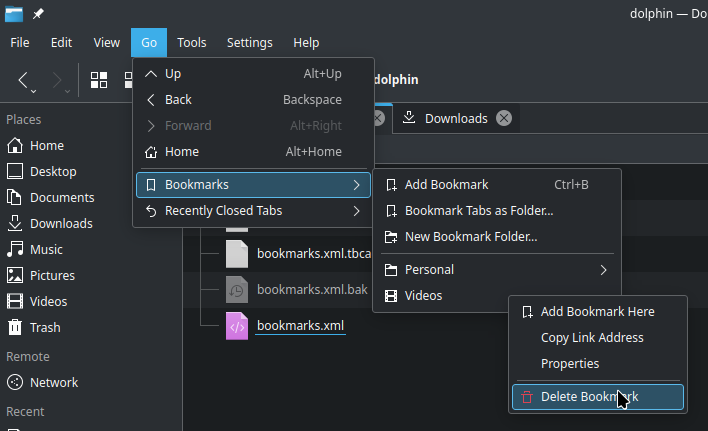Toggle the pin window icon

pyautogui.click(x=38, y=14)
